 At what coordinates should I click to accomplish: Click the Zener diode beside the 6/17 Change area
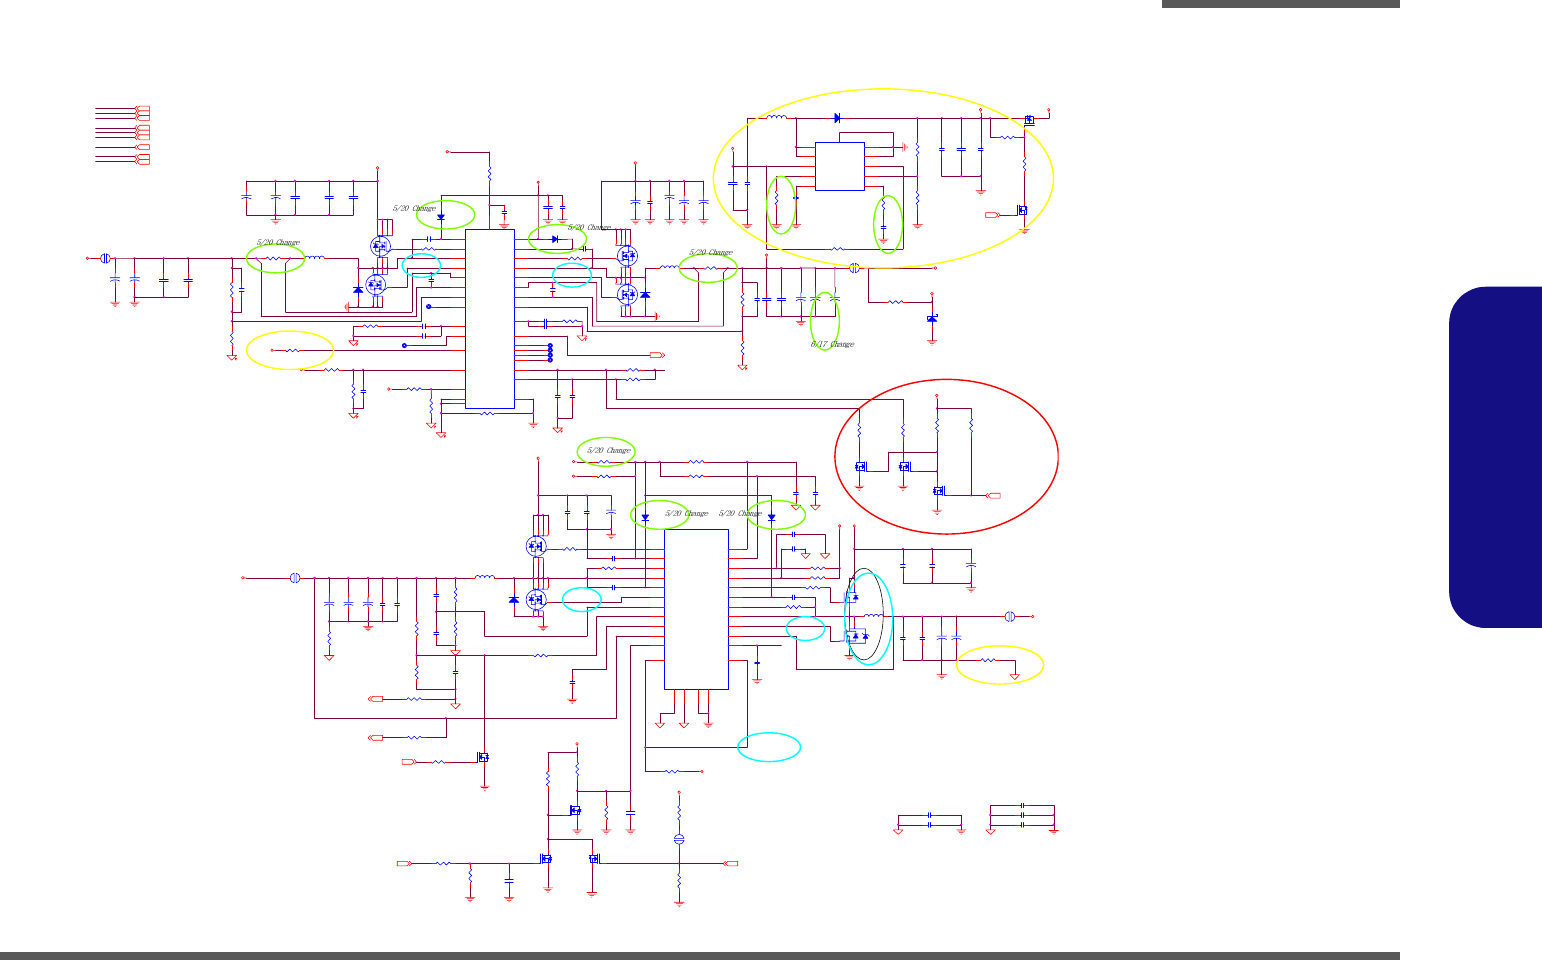point(932,318)
